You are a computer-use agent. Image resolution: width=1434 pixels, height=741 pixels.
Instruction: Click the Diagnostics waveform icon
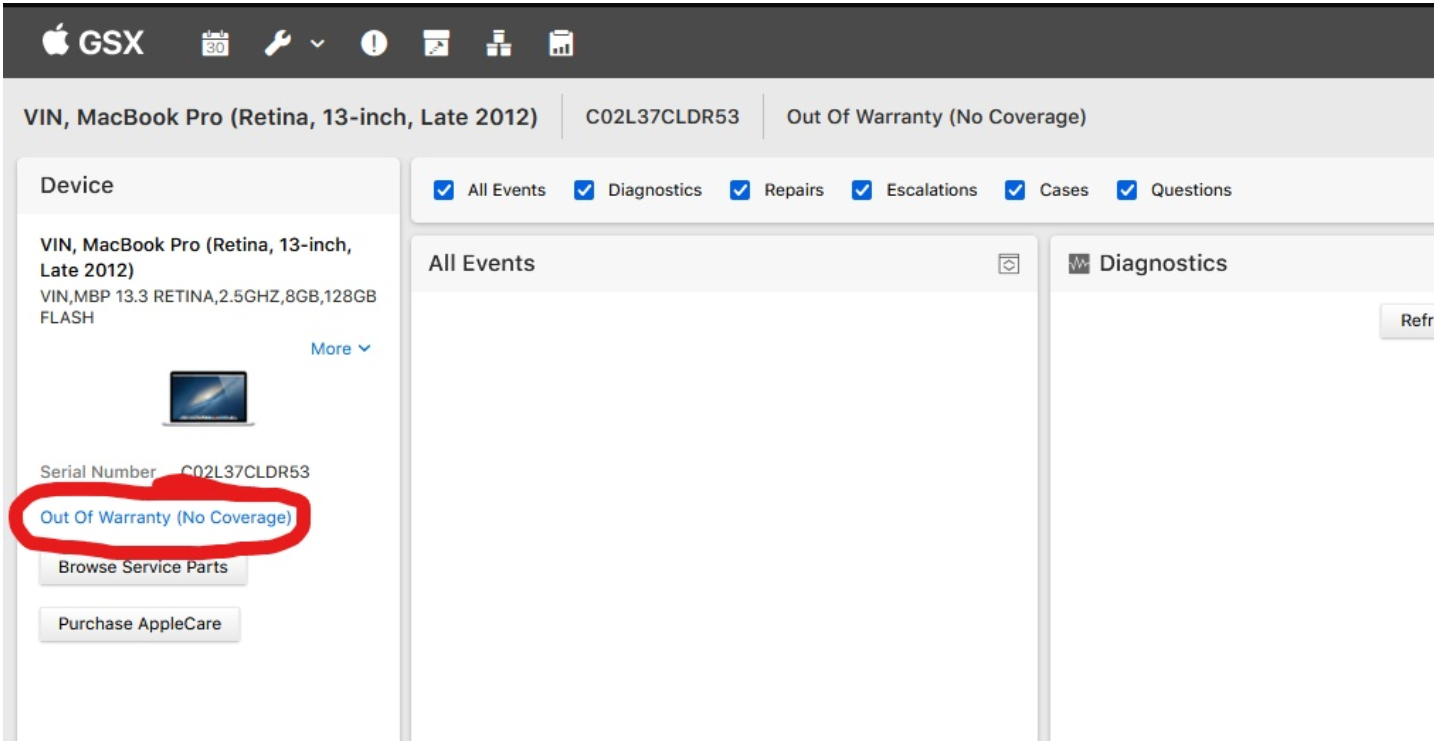pos(1078,264)
